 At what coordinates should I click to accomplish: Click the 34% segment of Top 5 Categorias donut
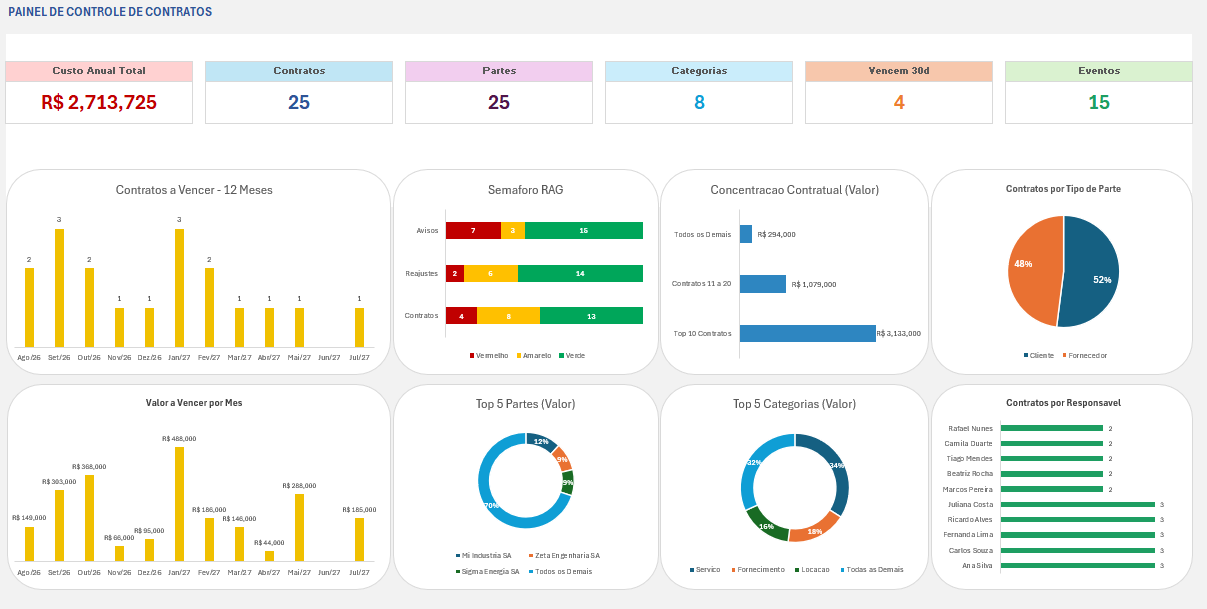tap(835, 467)
